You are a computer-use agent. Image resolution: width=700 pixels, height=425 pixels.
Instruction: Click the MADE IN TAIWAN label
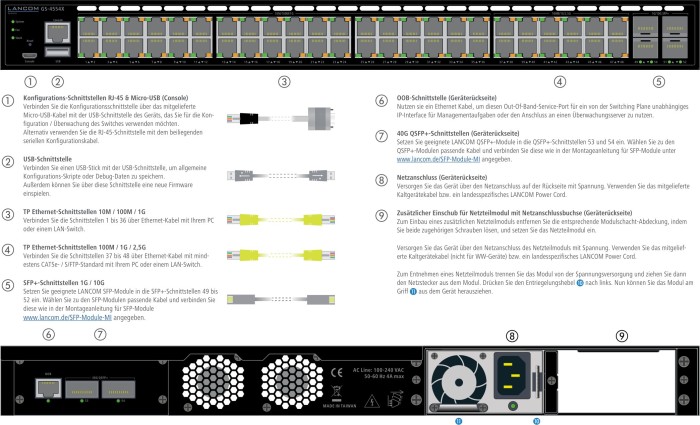coord(340,406)
